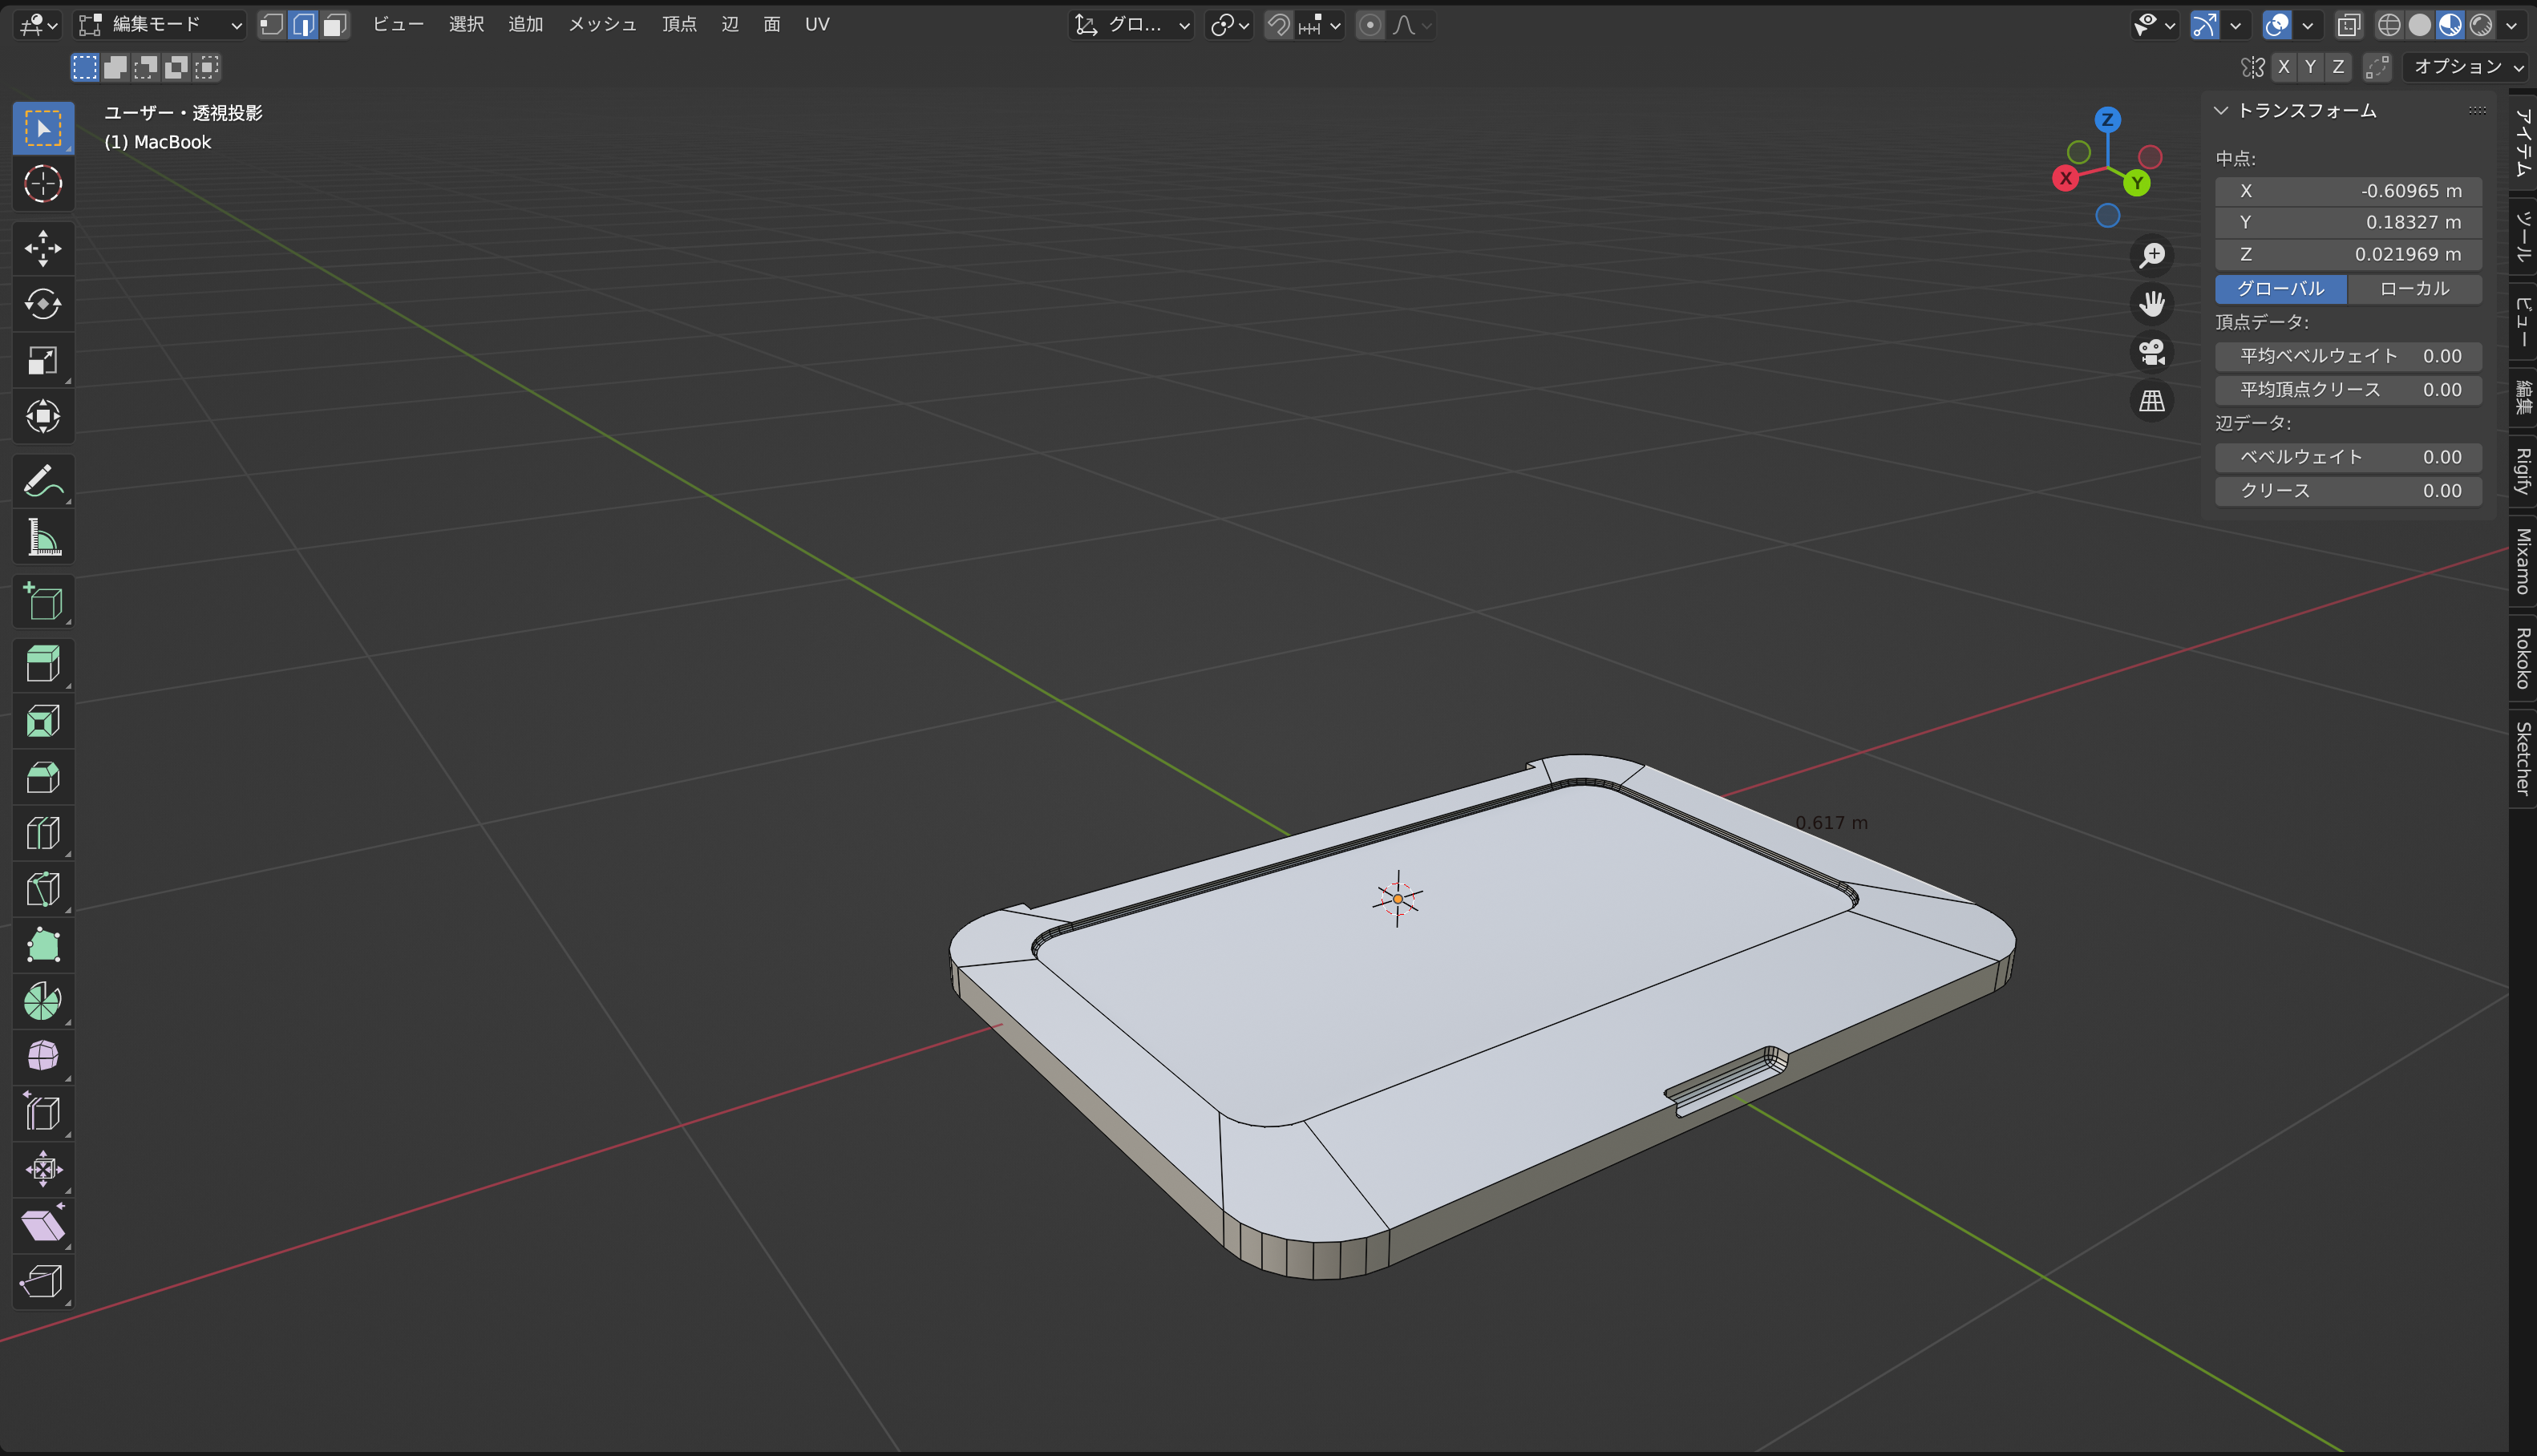The height and width of the screenshot is (1456, 2537).
Task: Open the メッシュ menu
Action: pos(602,25)
